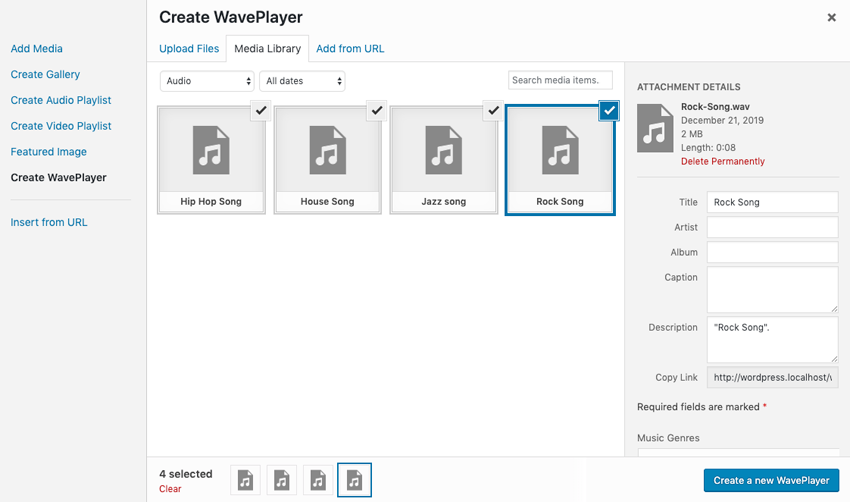Image resolution: width=850 pixels, height=502 pixels.
Task: Deselect the House Song checkbox
Action: (377, 111)
